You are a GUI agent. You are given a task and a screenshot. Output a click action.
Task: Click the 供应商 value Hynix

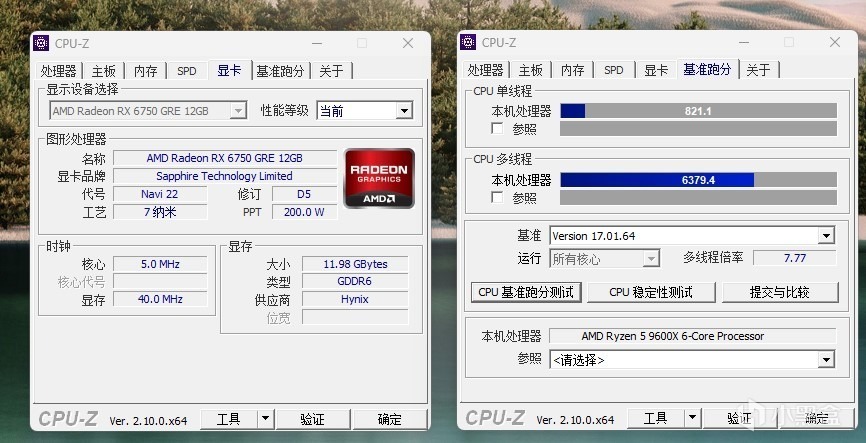pos(355,299)
